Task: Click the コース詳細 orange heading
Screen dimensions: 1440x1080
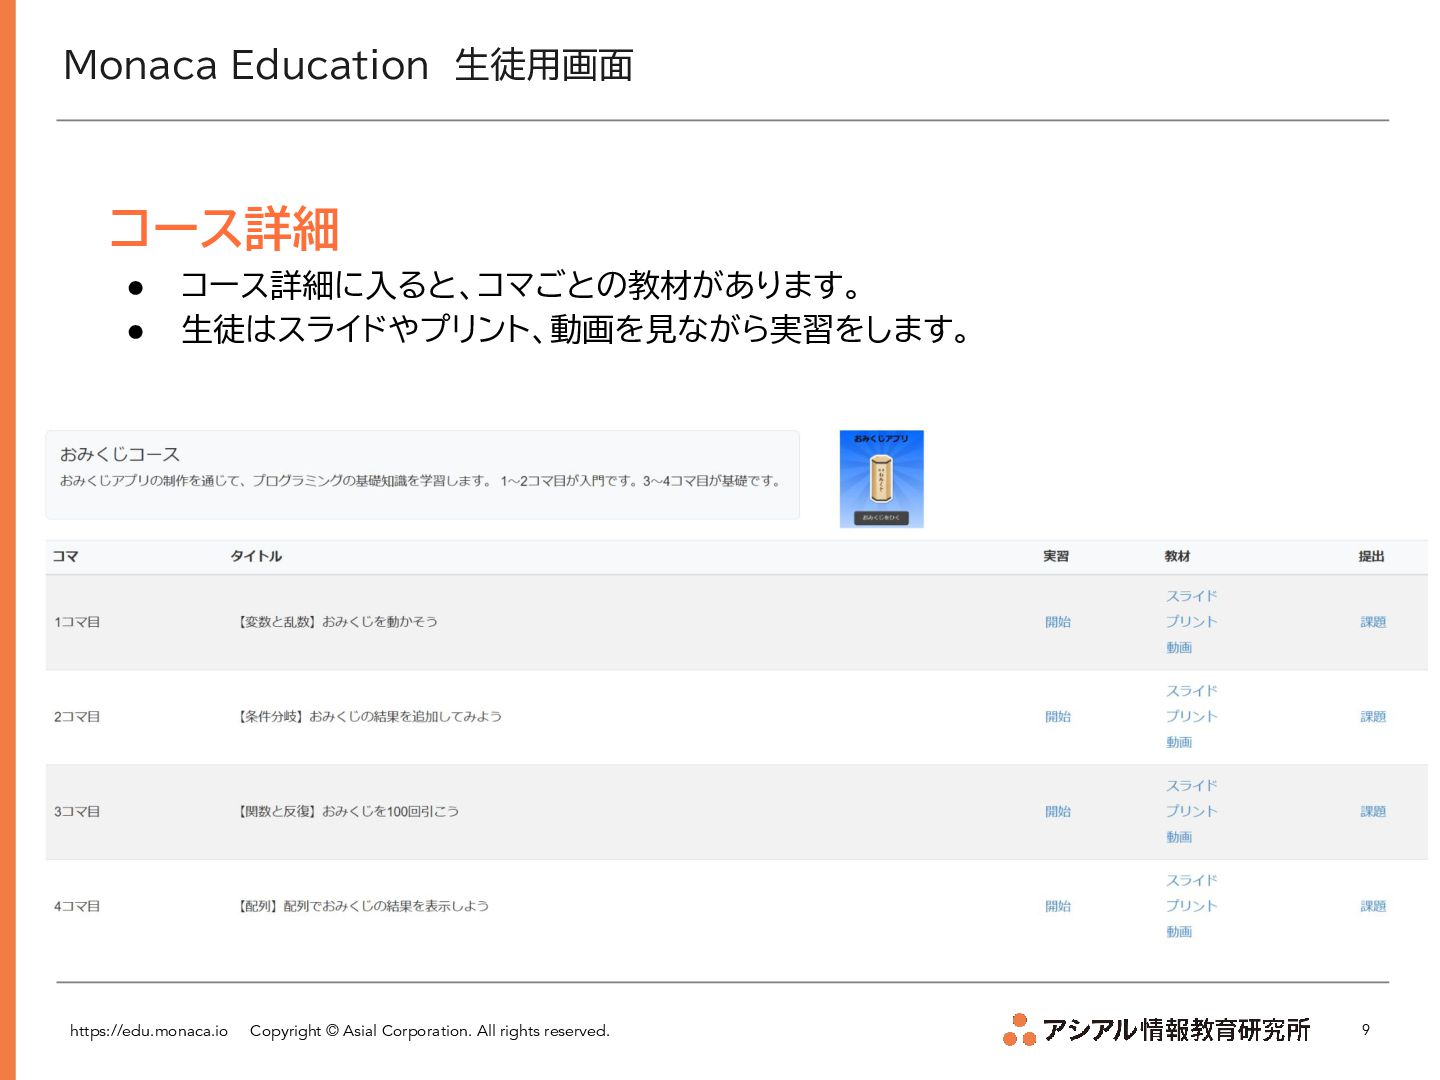Action: coord(224,229)
